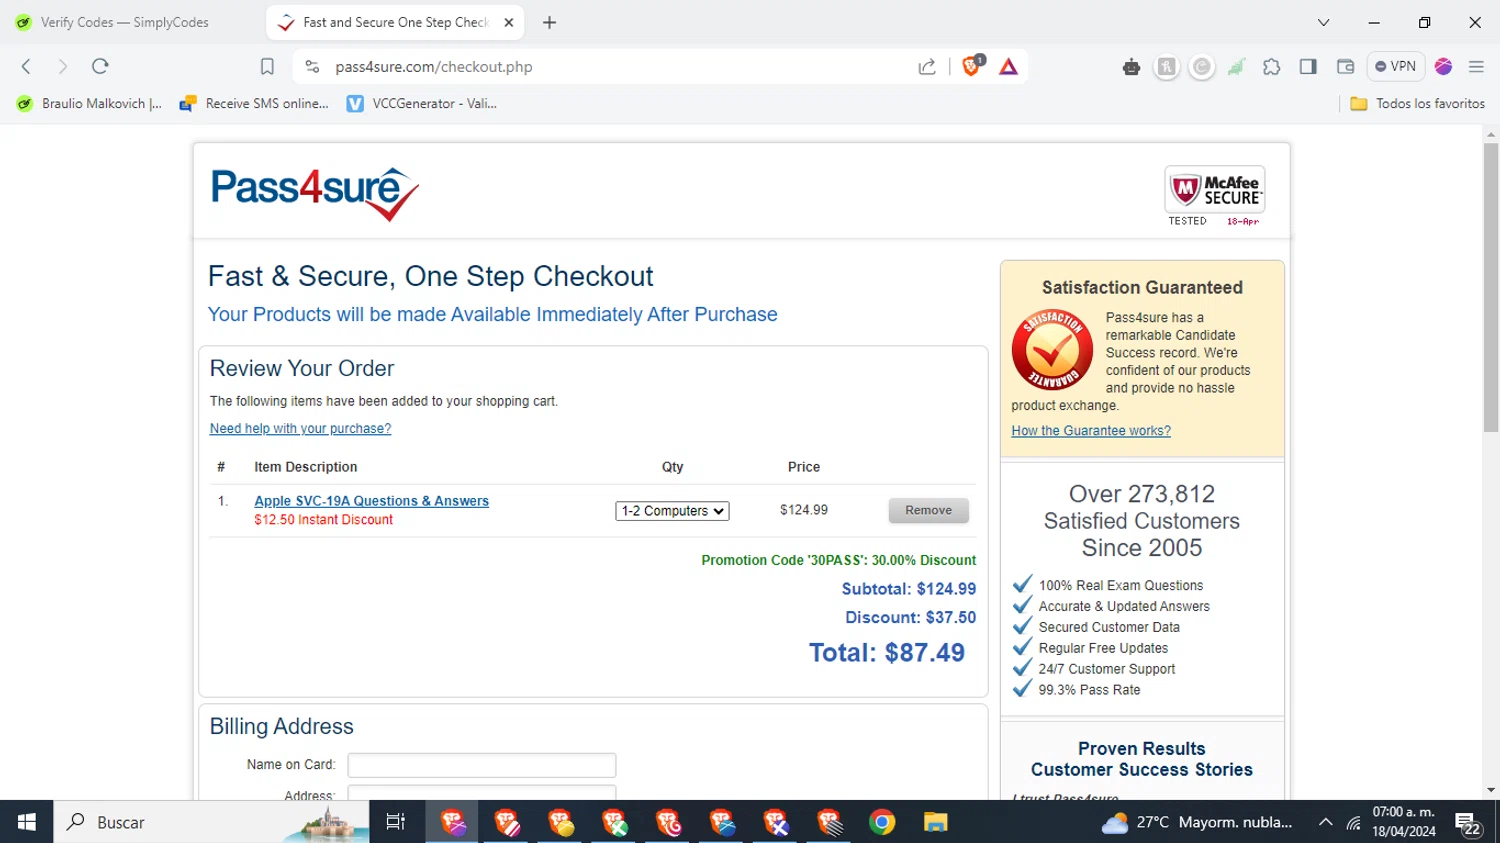Open File Explorer from the taskbar

coord(935,822)
